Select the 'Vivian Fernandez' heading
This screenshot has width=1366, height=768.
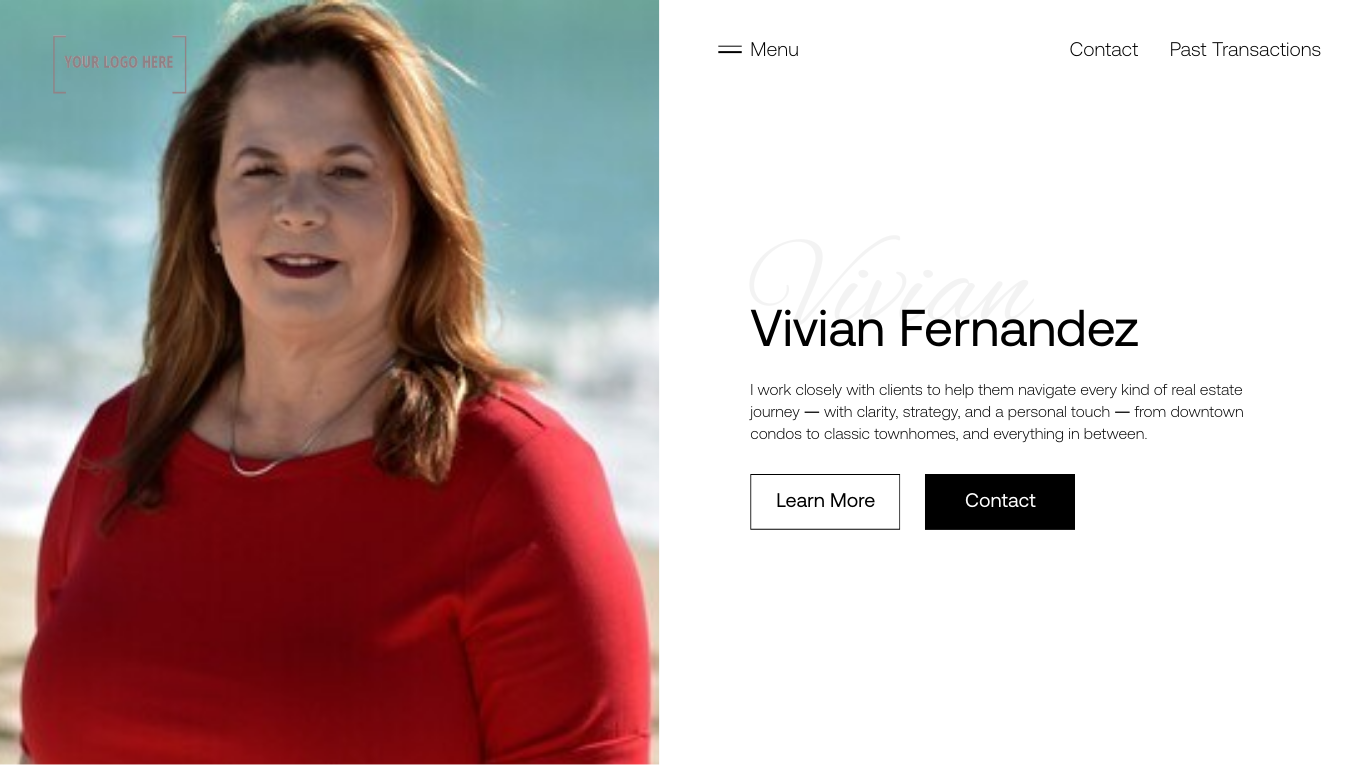[944, 329]
